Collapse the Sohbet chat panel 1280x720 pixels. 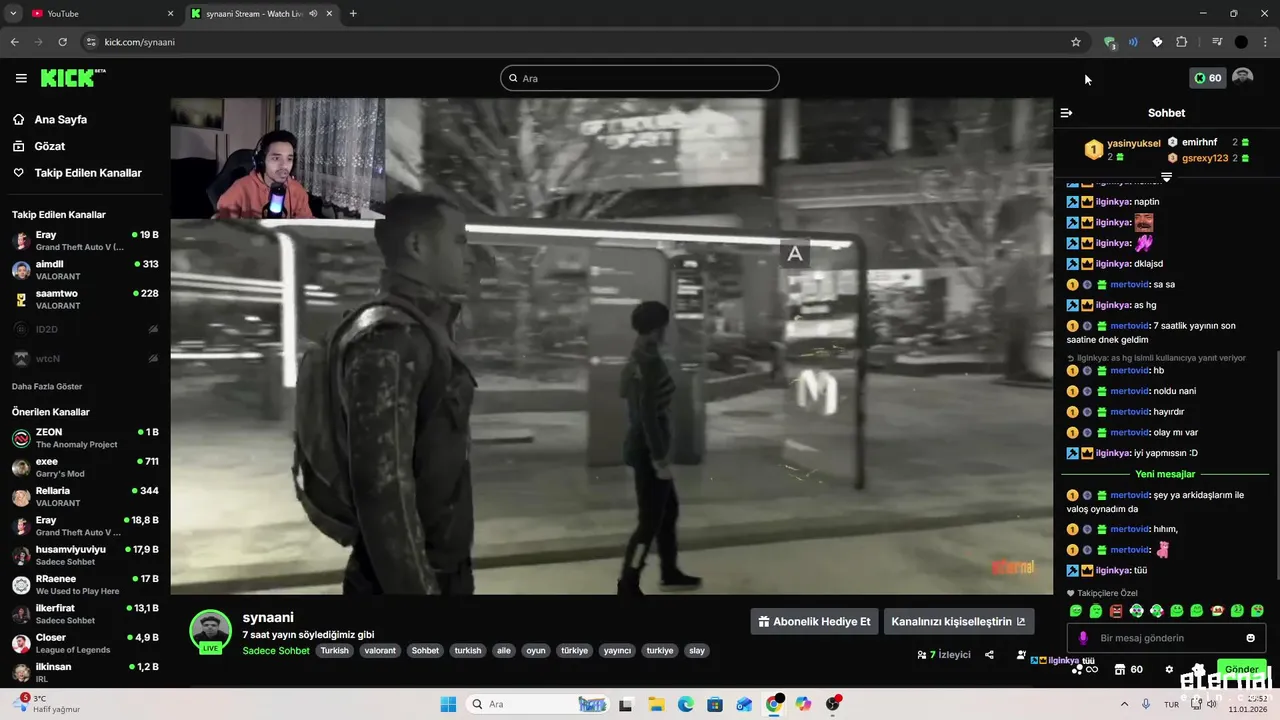coord(1066,113)
